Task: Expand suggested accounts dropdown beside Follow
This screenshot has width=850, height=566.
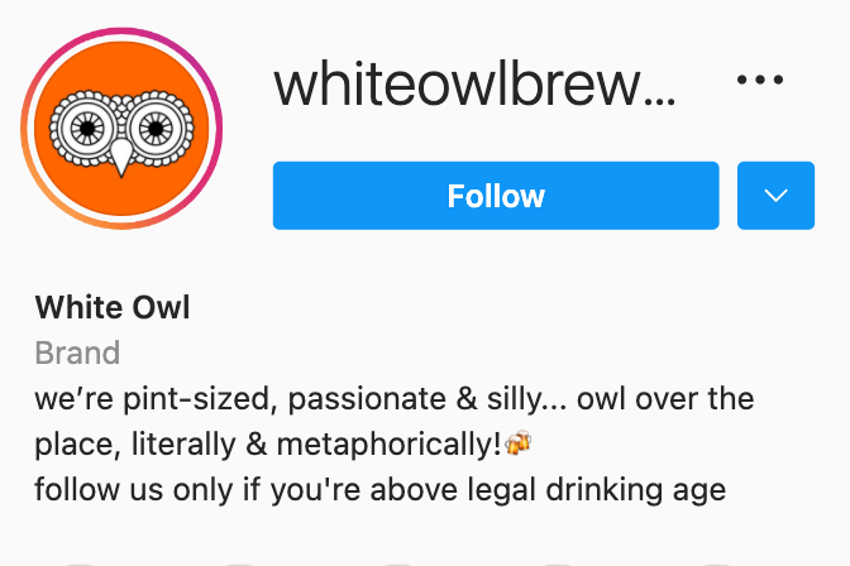Action: [776, 196]
